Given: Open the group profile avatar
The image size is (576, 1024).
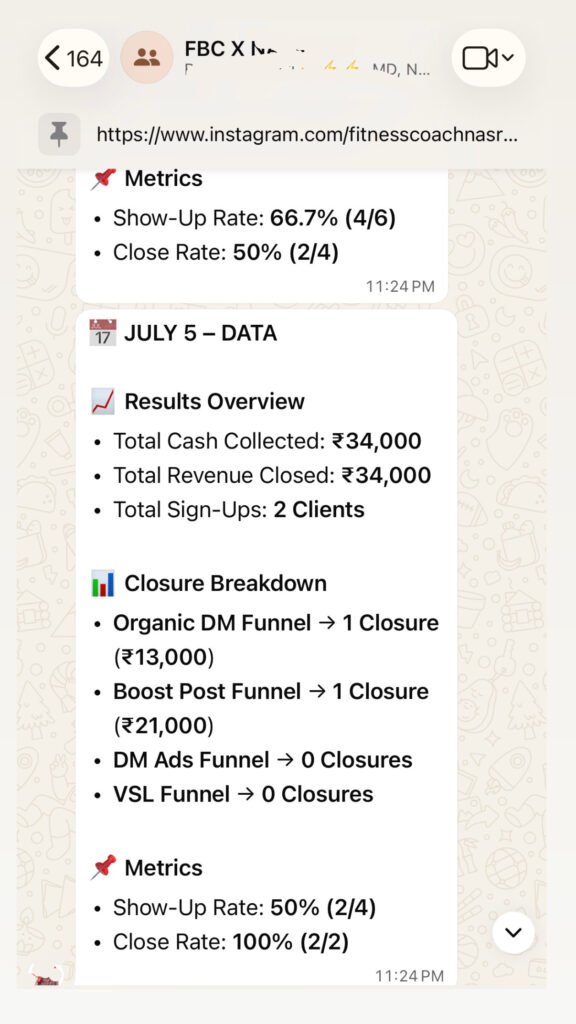Looking at the screenshot, I should click(x=148, y=57).
